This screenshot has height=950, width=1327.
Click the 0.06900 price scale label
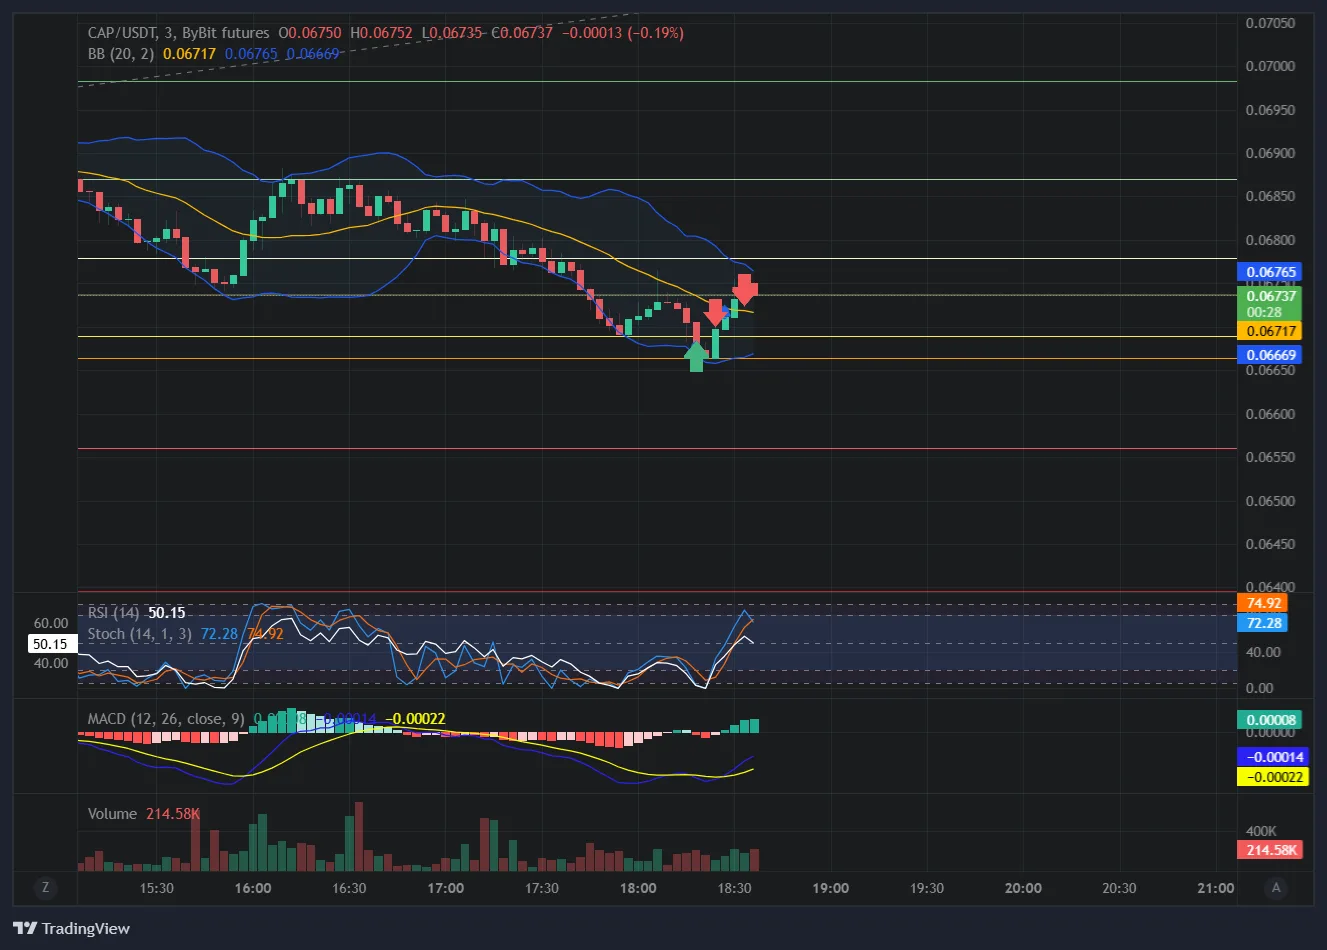(x=1270, y=153)
